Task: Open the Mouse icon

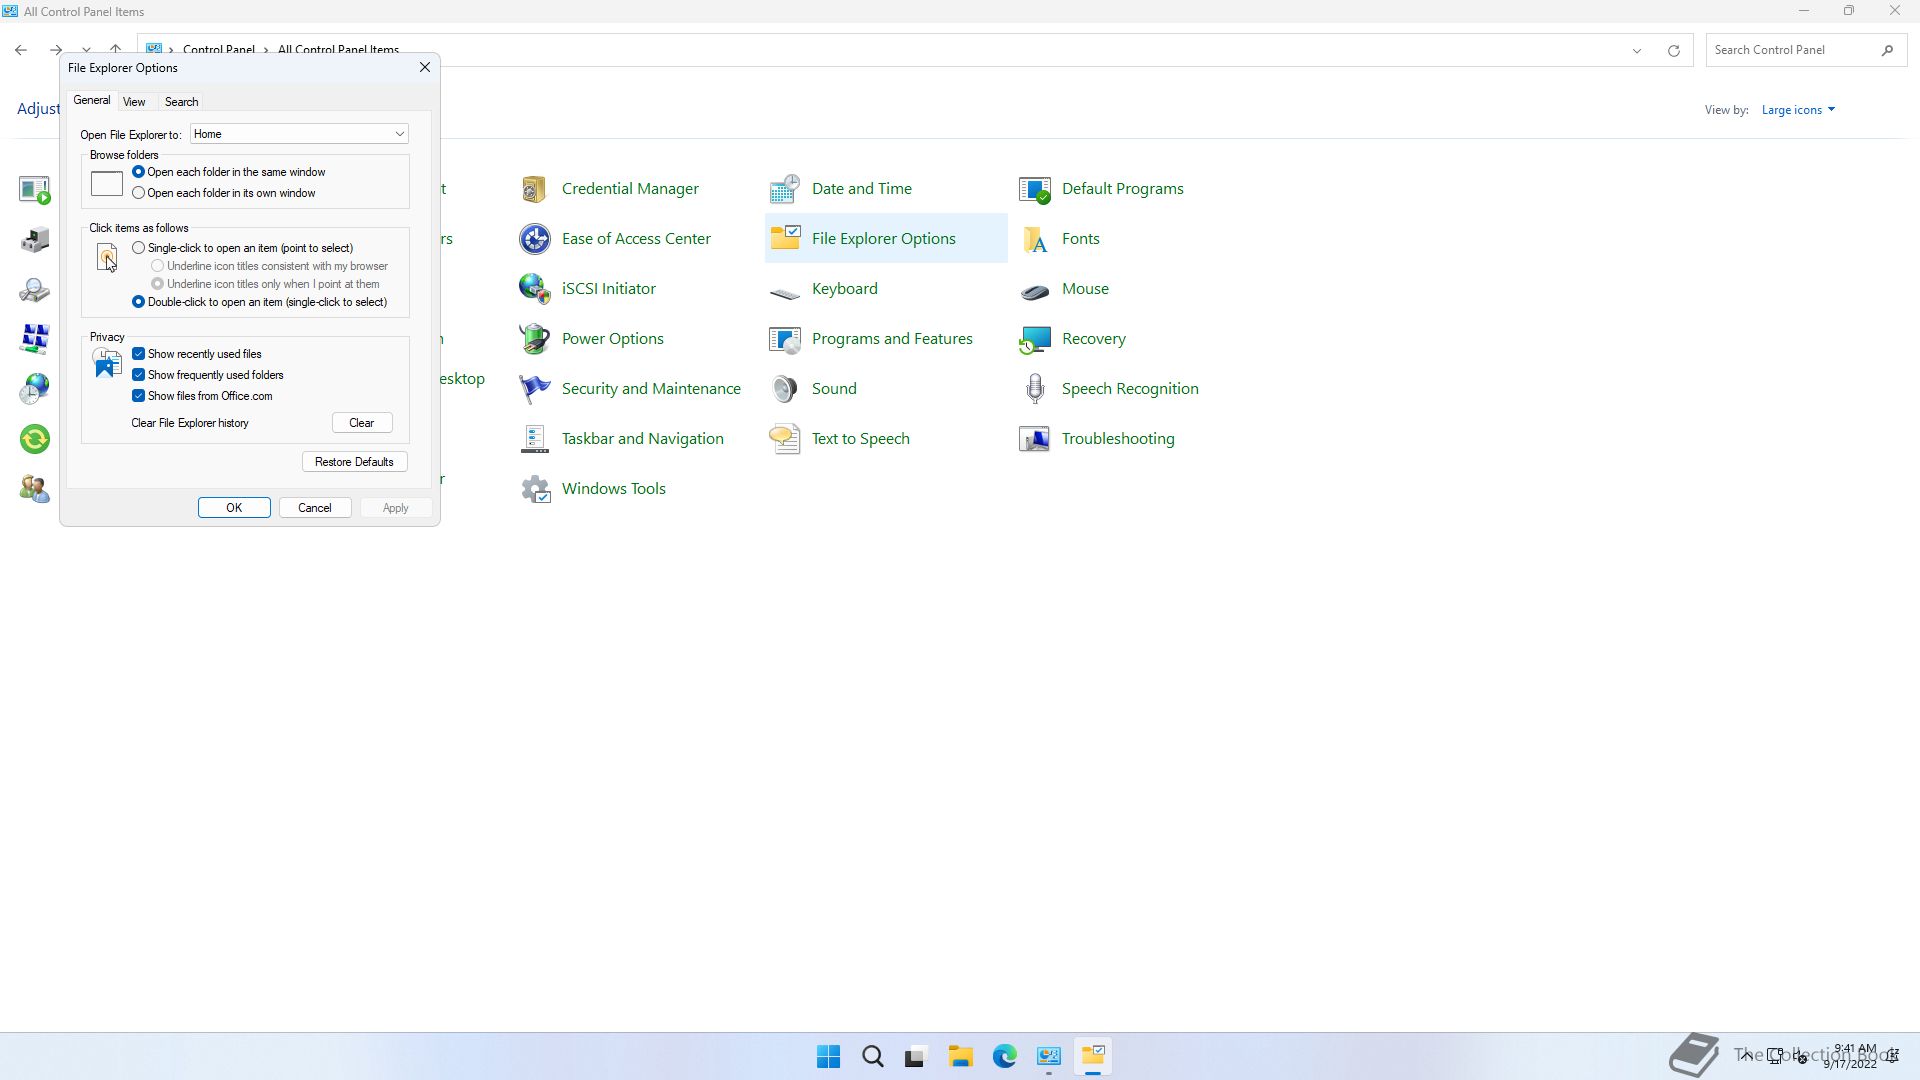Action: tap(1035, 291)
